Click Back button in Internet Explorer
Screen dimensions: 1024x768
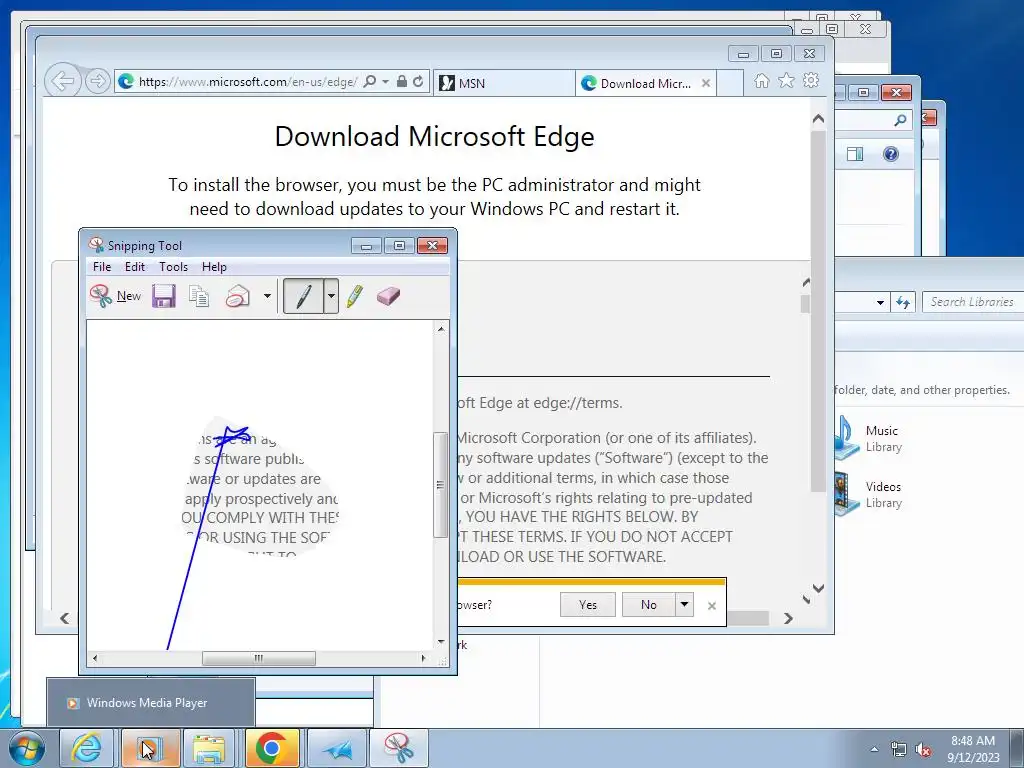click(63, 82)
